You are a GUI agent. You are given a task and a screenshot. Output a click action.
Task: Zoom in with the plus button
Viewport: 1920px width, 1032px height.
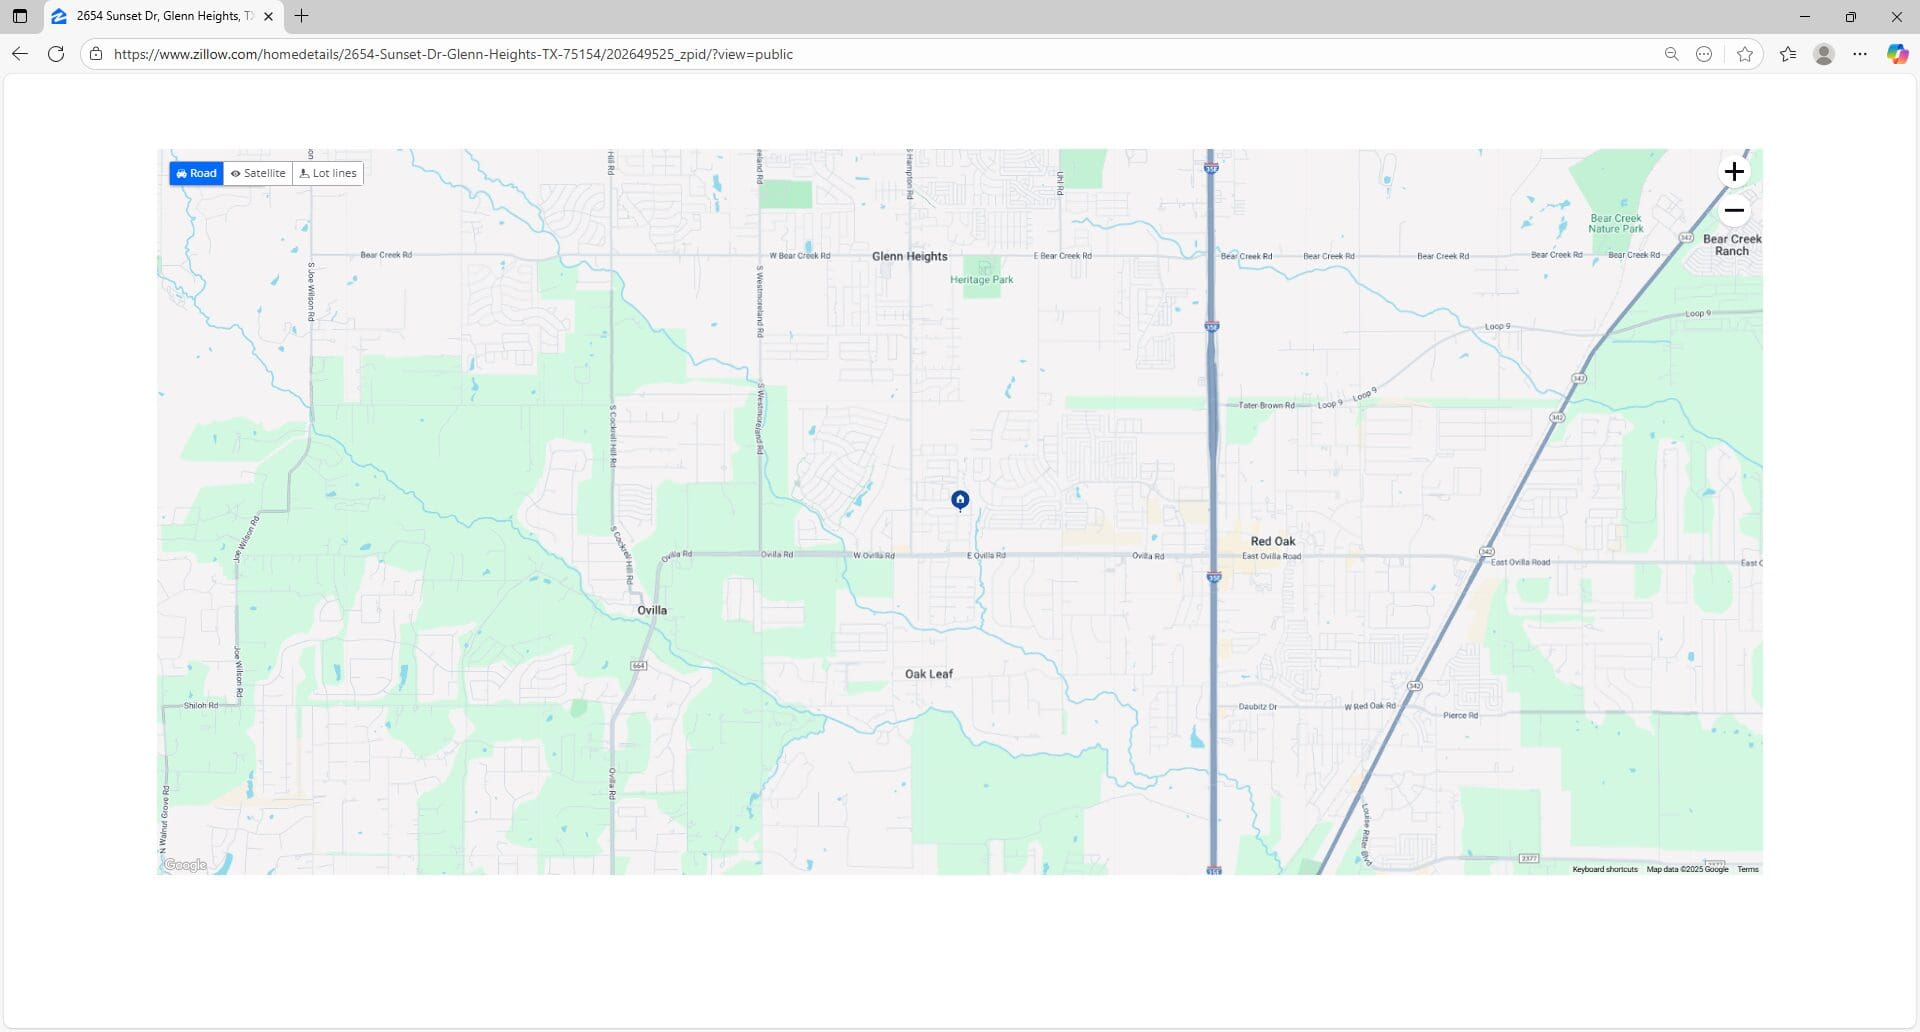(x=1734, y=172)
